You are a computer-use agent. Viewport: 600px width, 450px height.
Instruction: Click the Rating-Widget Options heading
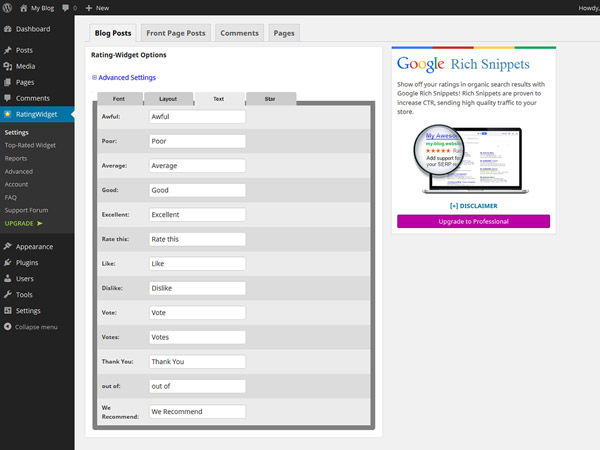point(129,55)
